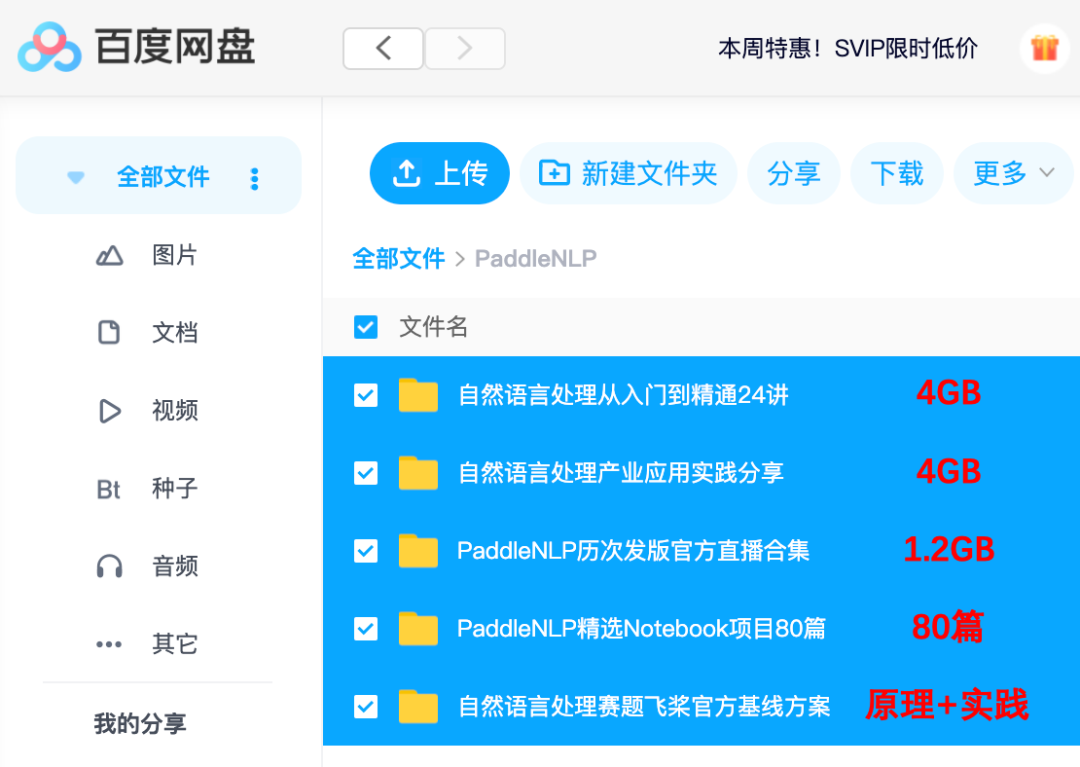Open the 图片 (Images) category icon

pyautogui.click(x=109, y=254)
